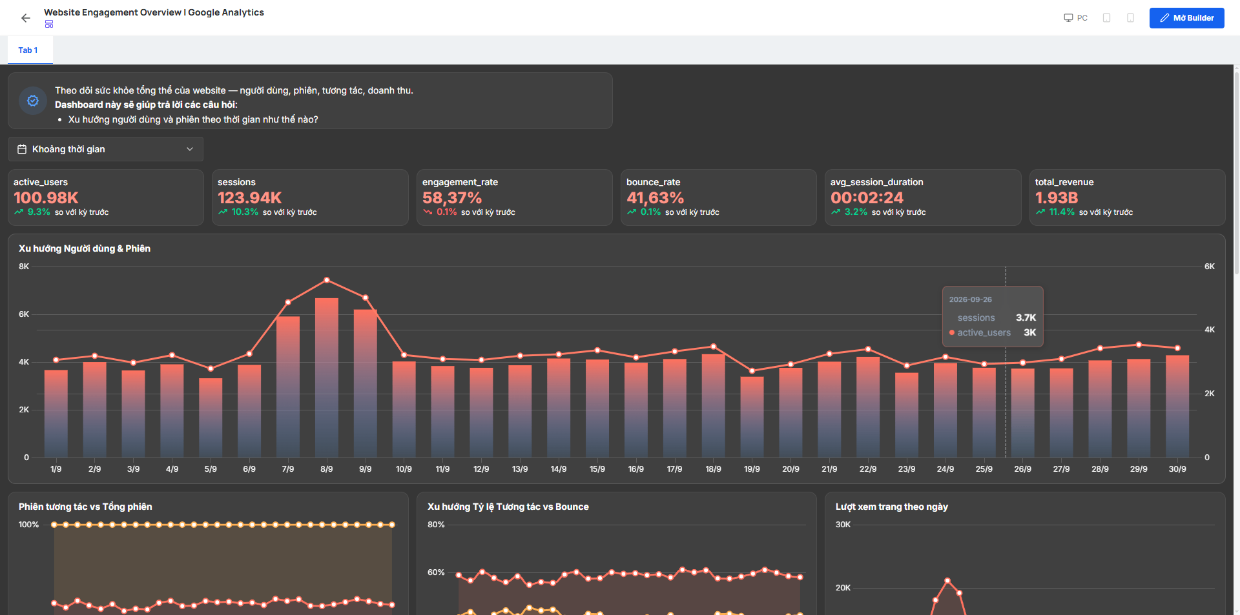The image size is (1240, 615).
Task: Click the engagement_rate value 58,37%
Action: (452, 198)
